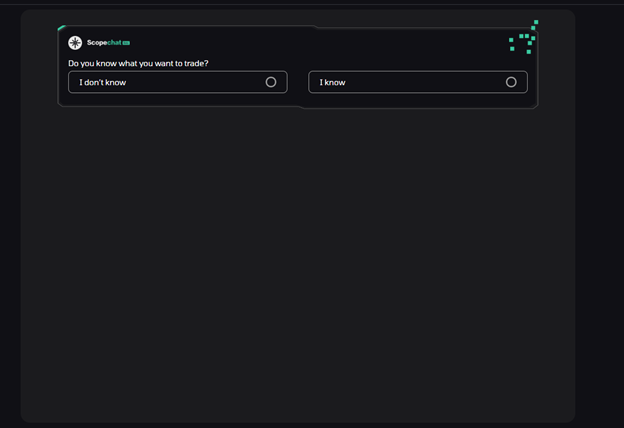This screenshot has width=624, height=428.
Task: Click the round Scopechat avatar logo
Action: click(75, 43)
